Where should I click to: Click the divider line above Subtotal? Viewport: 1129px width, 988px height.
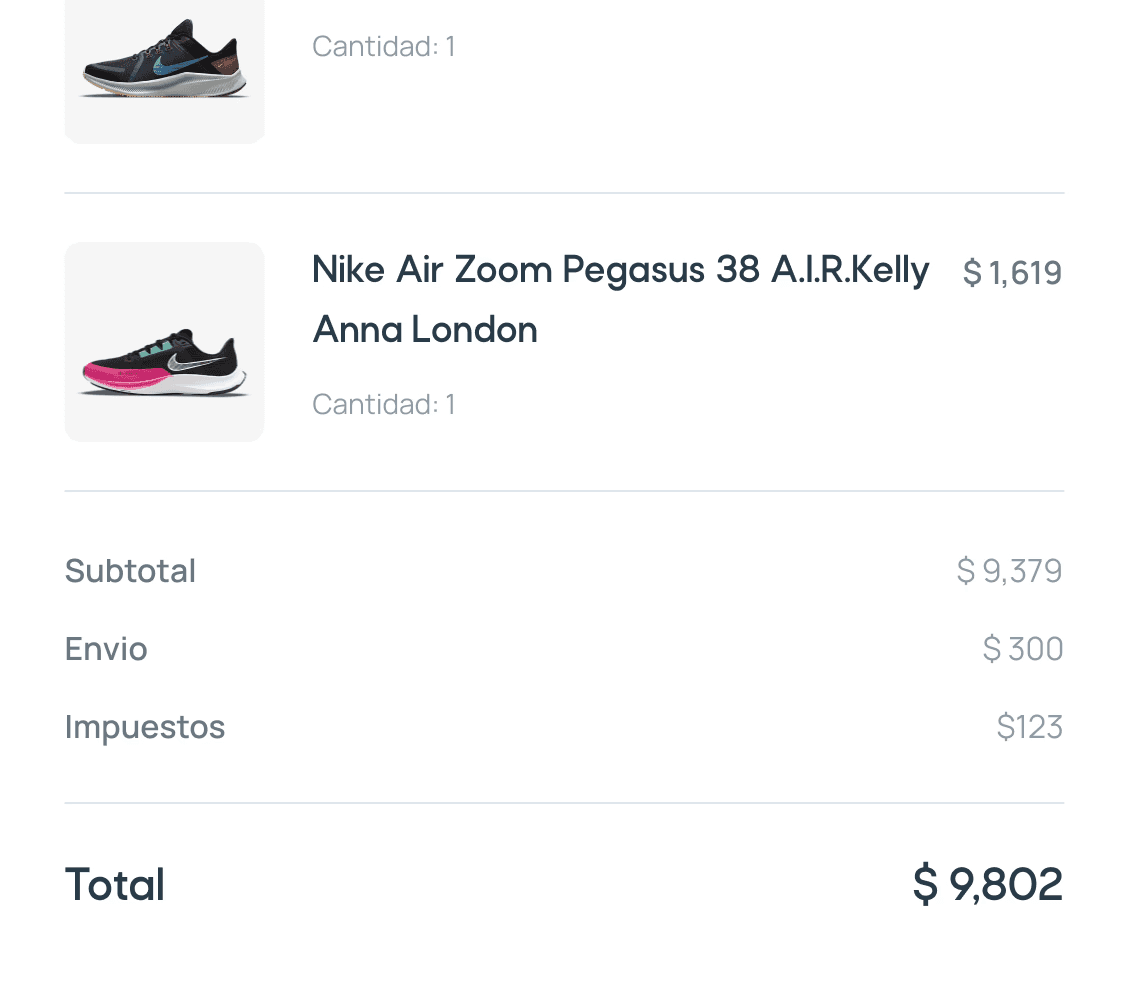point(564,491)
